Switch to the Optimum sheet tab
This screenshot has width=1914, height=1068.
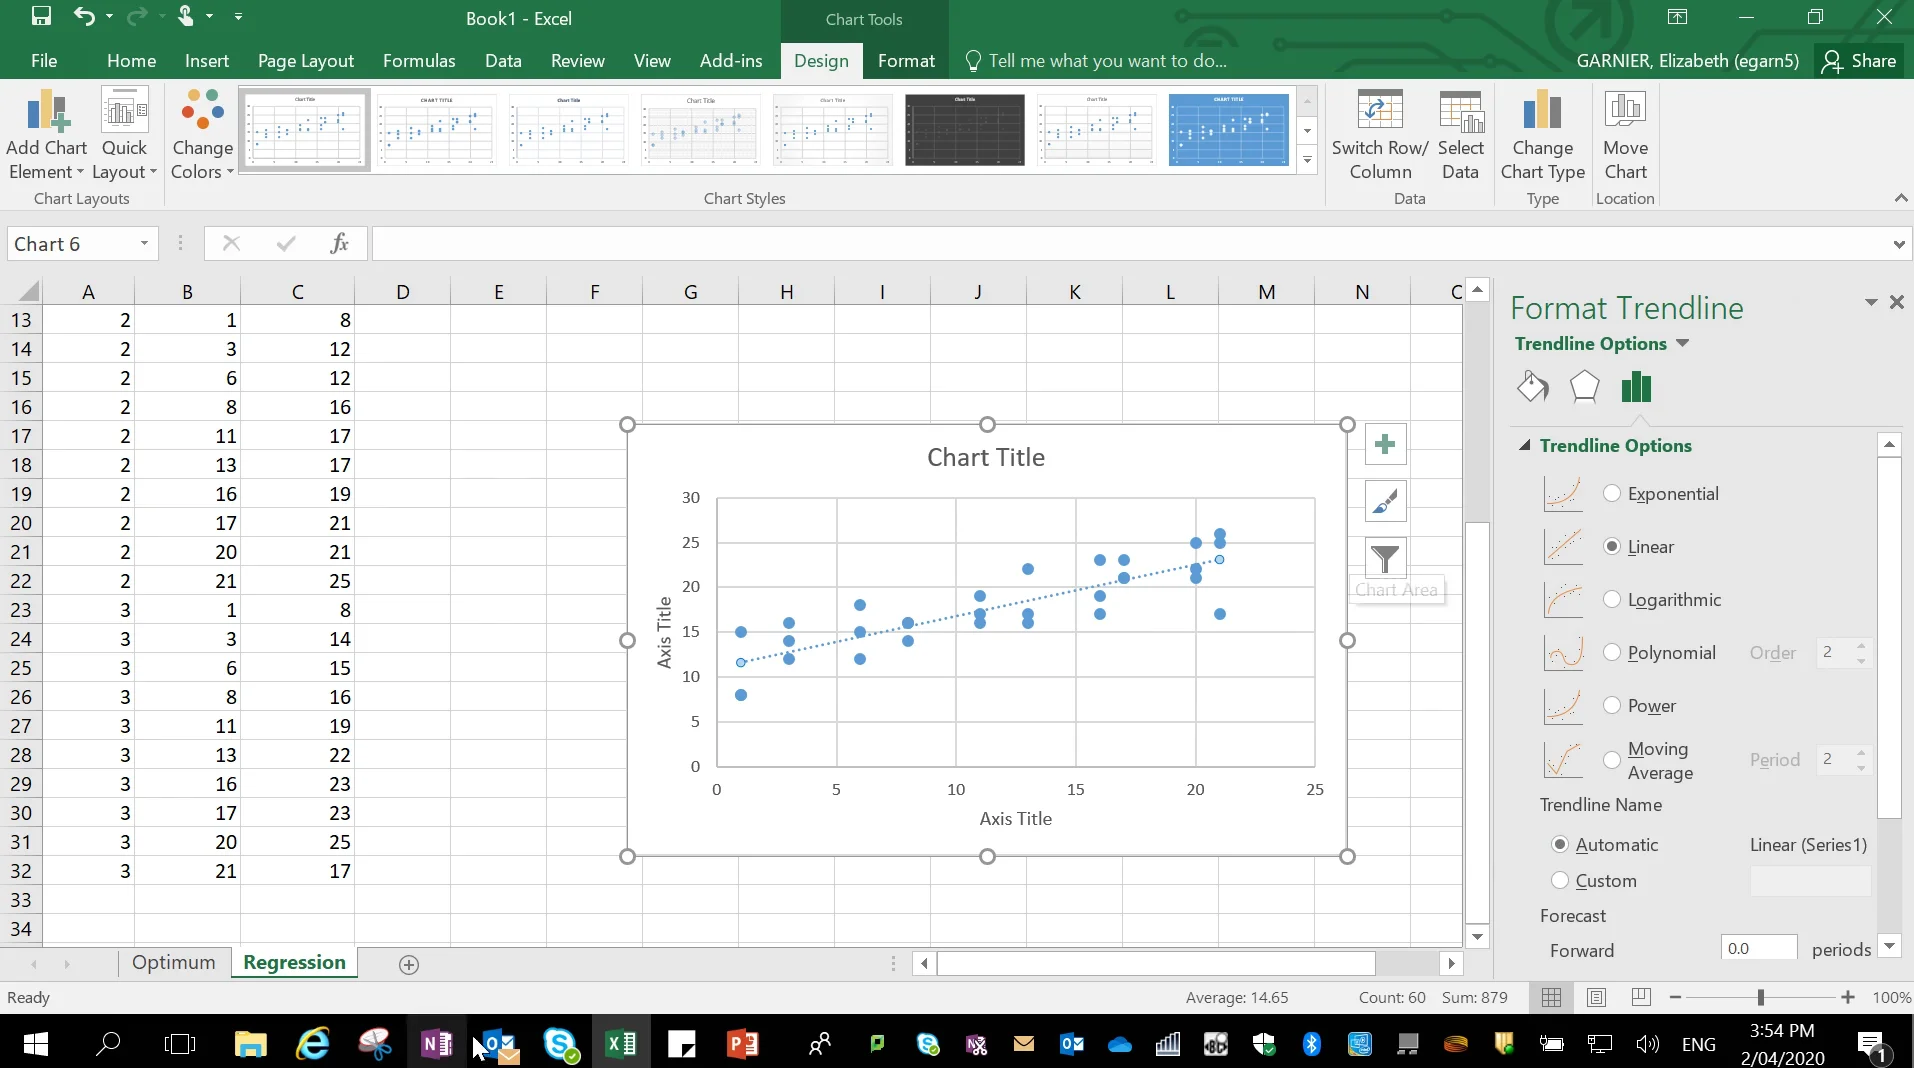pyautogui.click(x=174, y=962)
